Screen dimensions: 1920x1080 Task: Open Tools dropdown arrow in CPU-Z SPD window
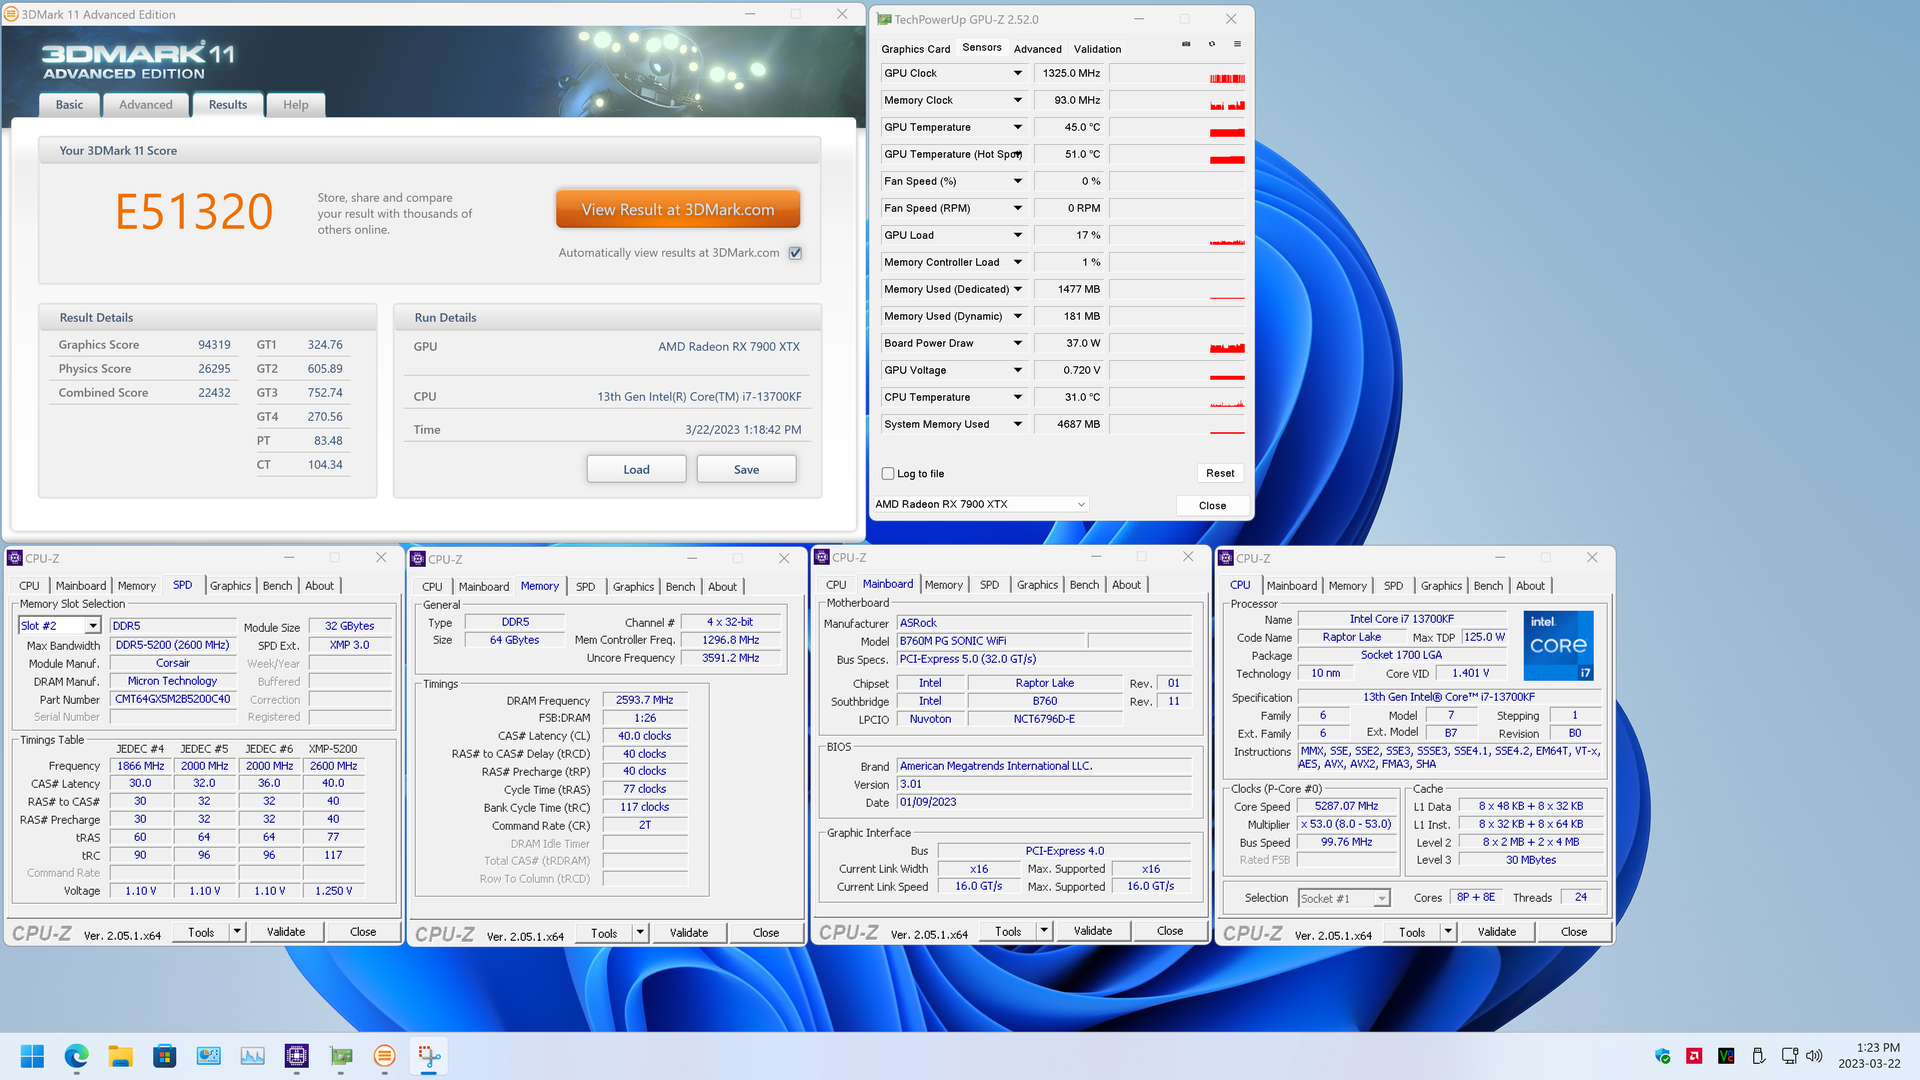click(237, 932)
